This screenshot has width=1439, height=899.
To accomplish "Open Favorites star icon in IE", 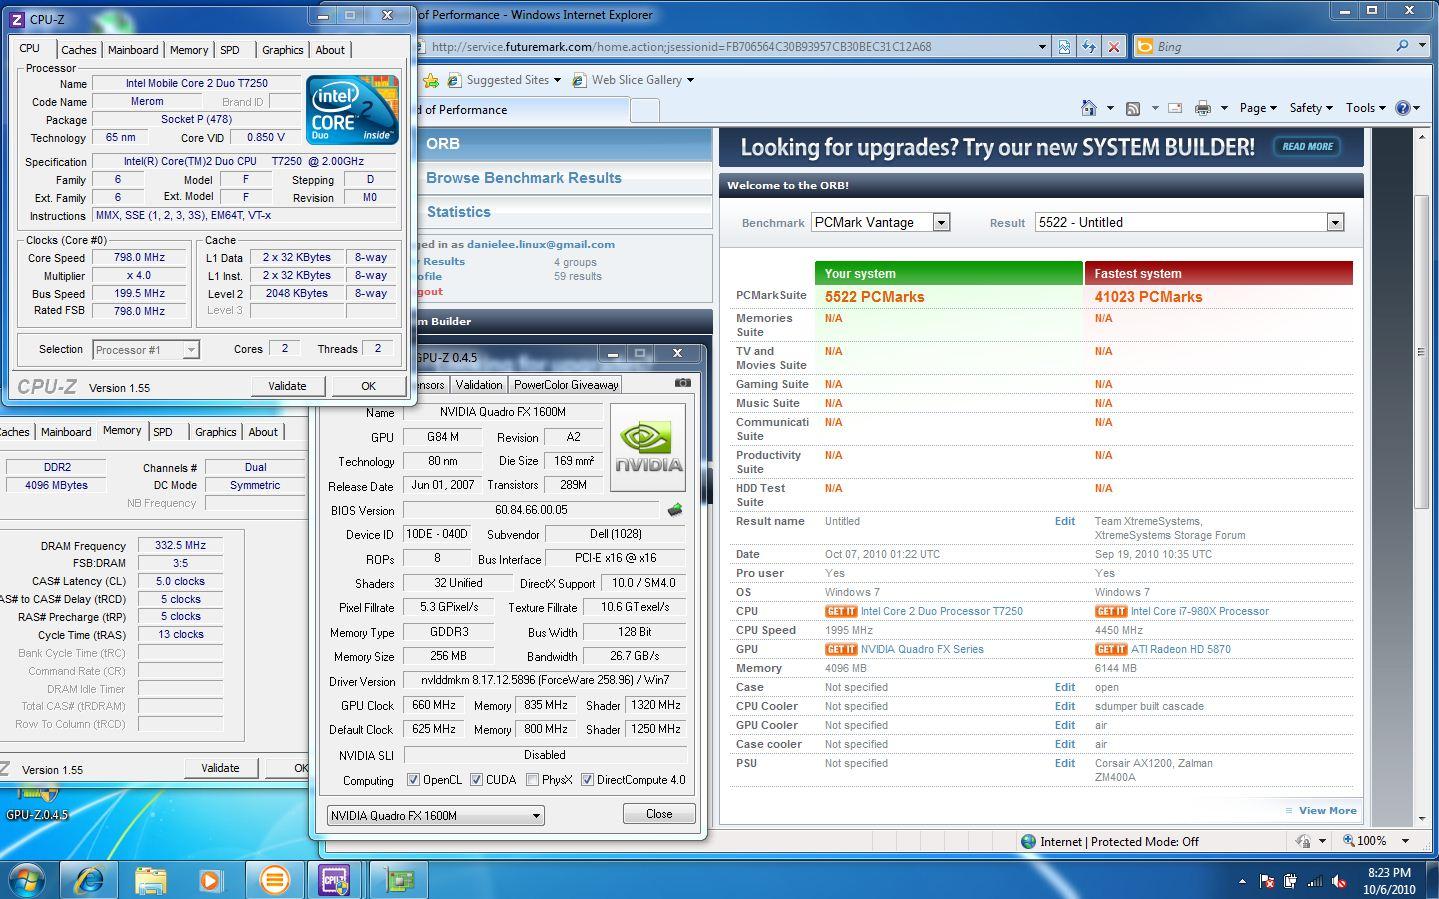I will 431,80.
